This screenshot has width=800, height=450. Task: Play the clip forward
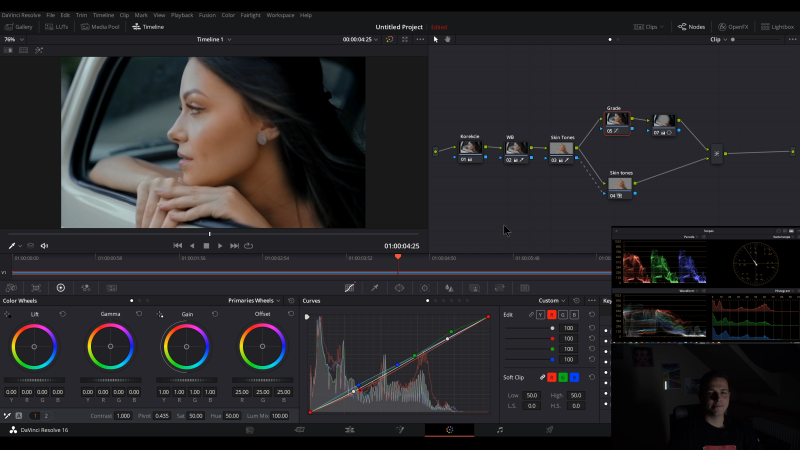pyautogui.click(x=220, y=245)
